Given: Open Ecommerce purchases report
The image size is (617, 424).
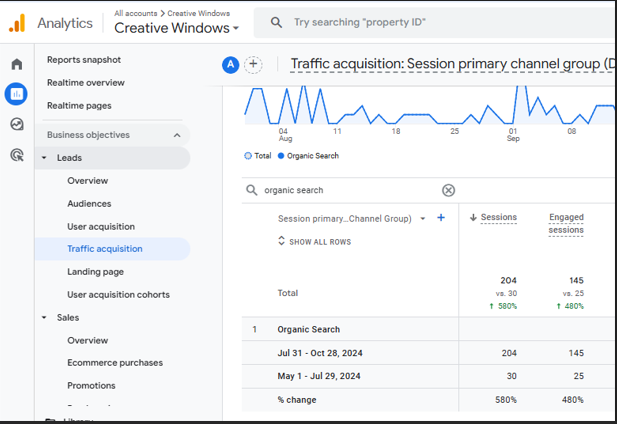Looking at the screenshot, I should click(x=115, y=363).
